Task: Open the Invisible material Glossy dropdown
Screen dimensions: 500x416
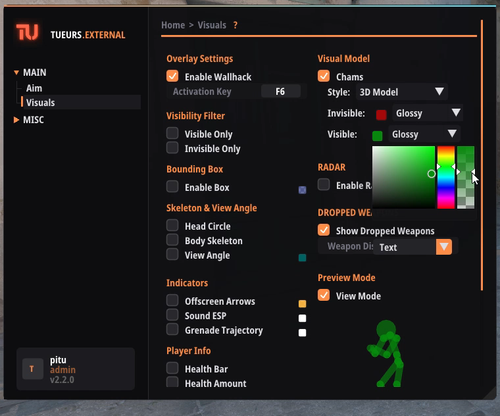Action: point(427,113)
